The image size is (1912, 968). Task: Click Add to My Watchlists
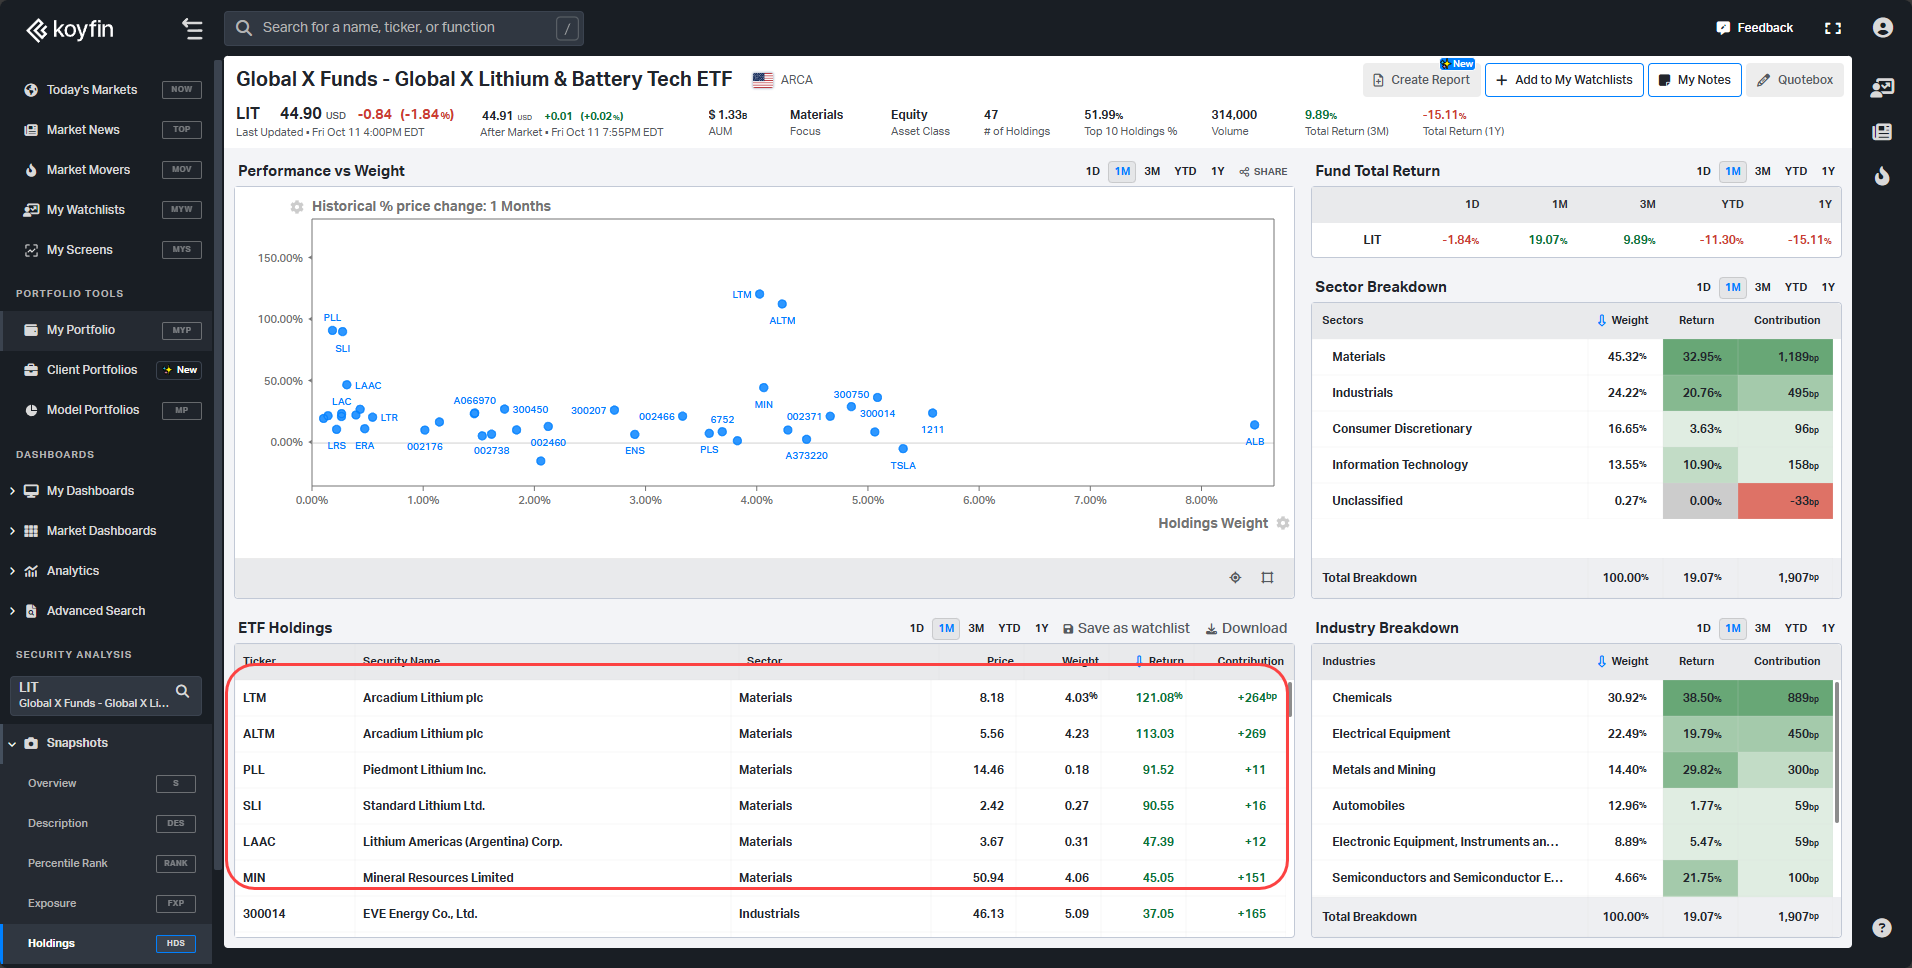pyautogui.click(x=1563, y=79)
